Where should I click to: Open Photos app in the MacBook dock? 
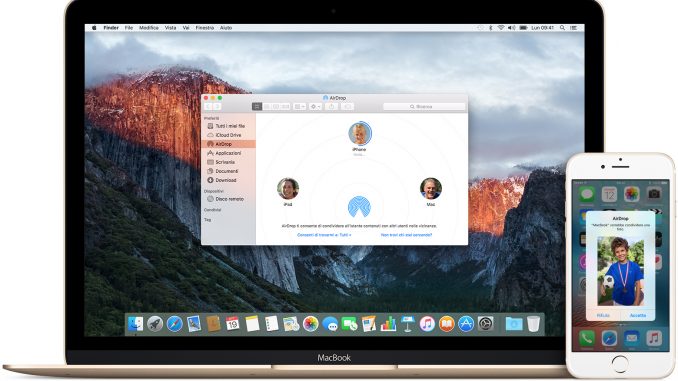310,323
